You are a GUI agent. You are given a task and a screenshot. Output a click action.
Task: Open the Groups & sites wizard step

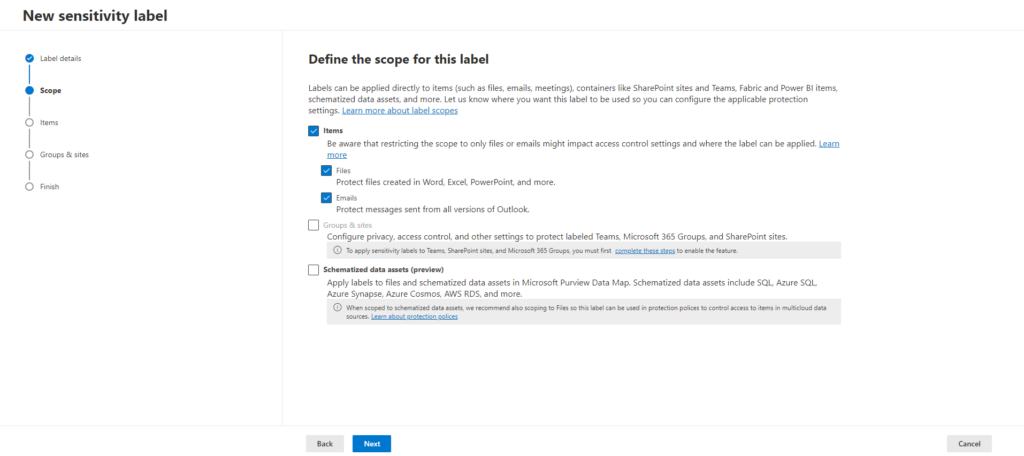click(64, 155)
